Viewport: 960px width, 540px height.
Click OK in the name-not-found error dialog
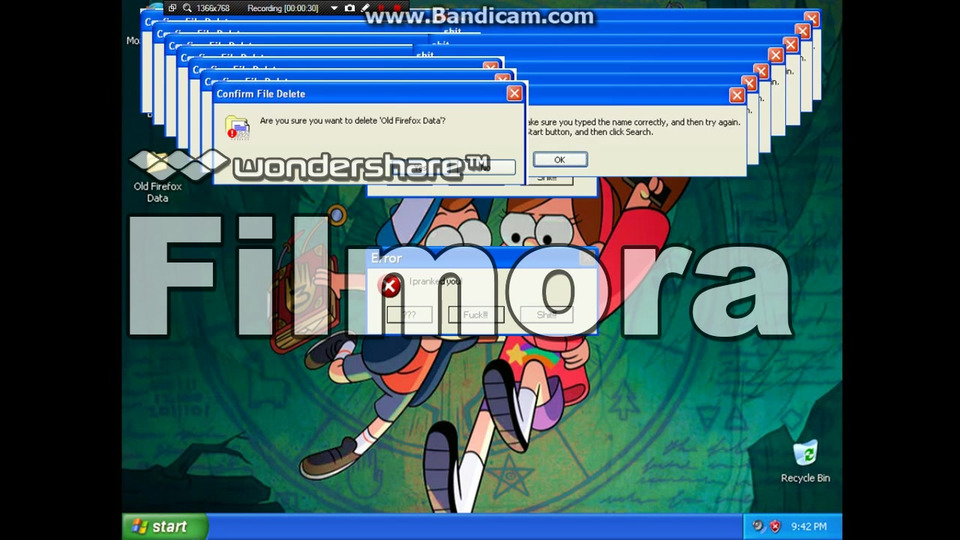pos(560,159)
